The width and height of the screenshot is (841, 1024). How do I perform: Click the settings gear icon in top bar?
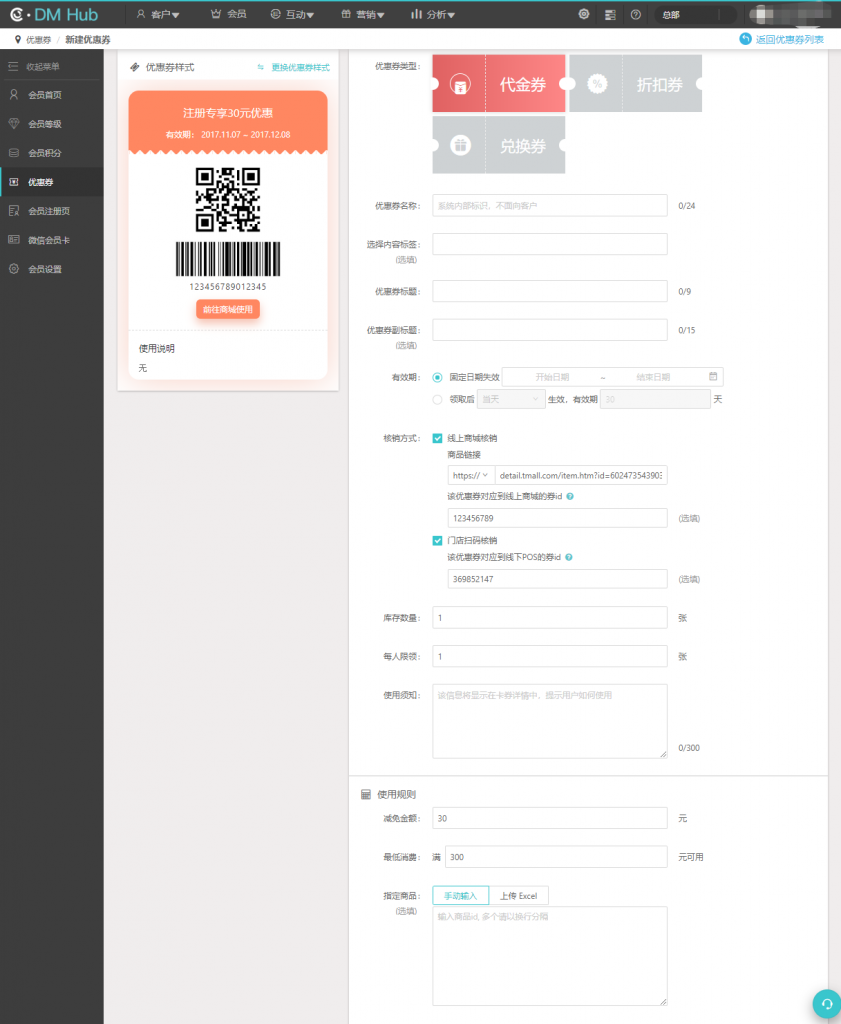[x=584, y=14]
